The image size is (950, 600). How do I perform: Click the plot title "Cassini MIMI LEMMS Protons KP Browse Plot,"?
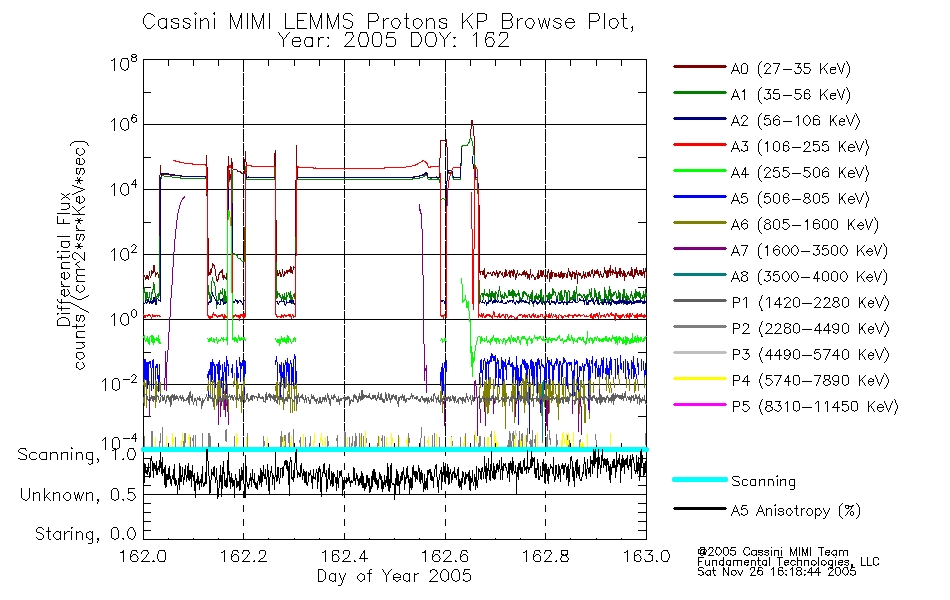[388, 22]
